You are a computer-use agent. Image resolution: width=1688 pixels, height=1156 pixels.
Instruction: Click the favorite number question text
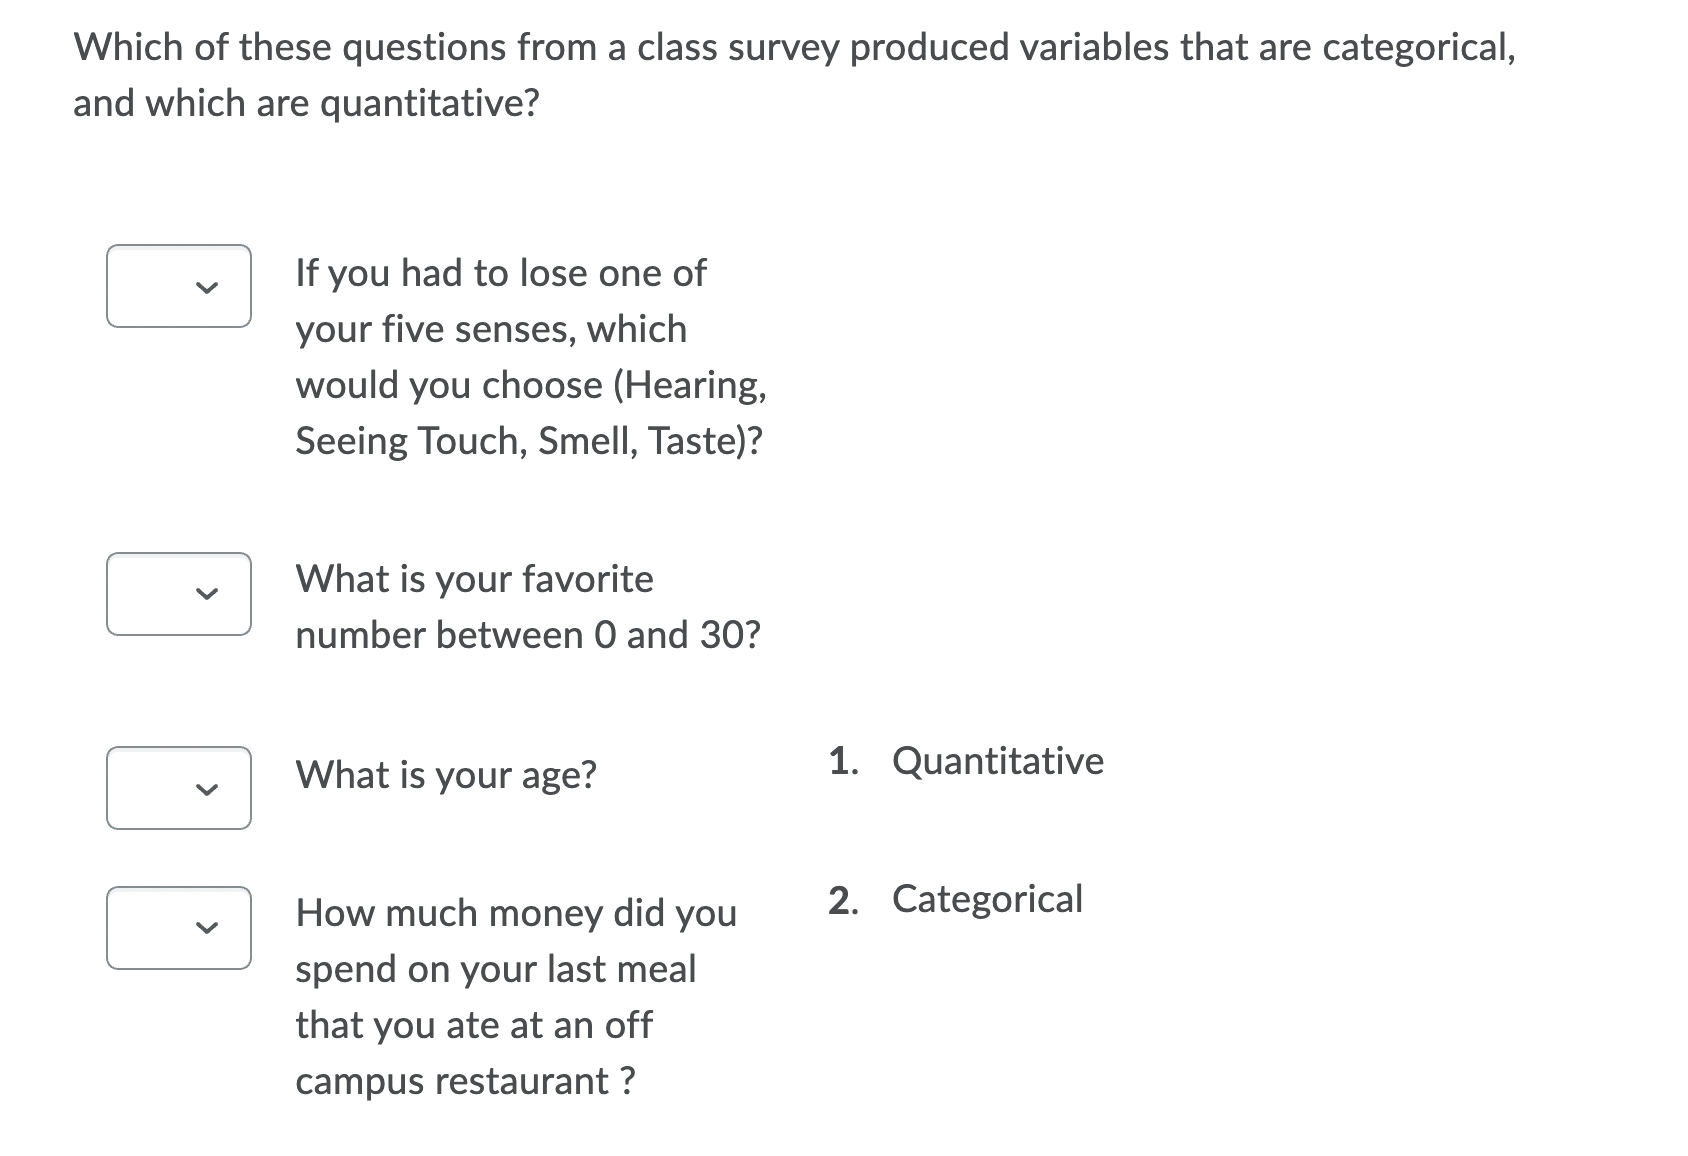(x=528, y=606)
